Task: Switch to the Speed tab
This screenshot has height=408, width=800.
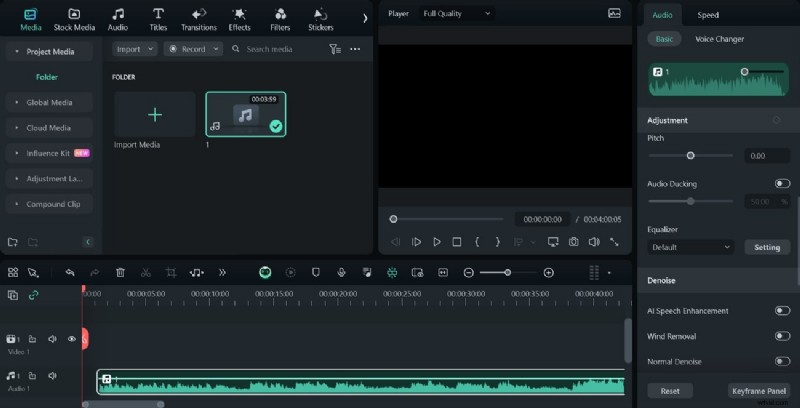Action: pos(708,15)
